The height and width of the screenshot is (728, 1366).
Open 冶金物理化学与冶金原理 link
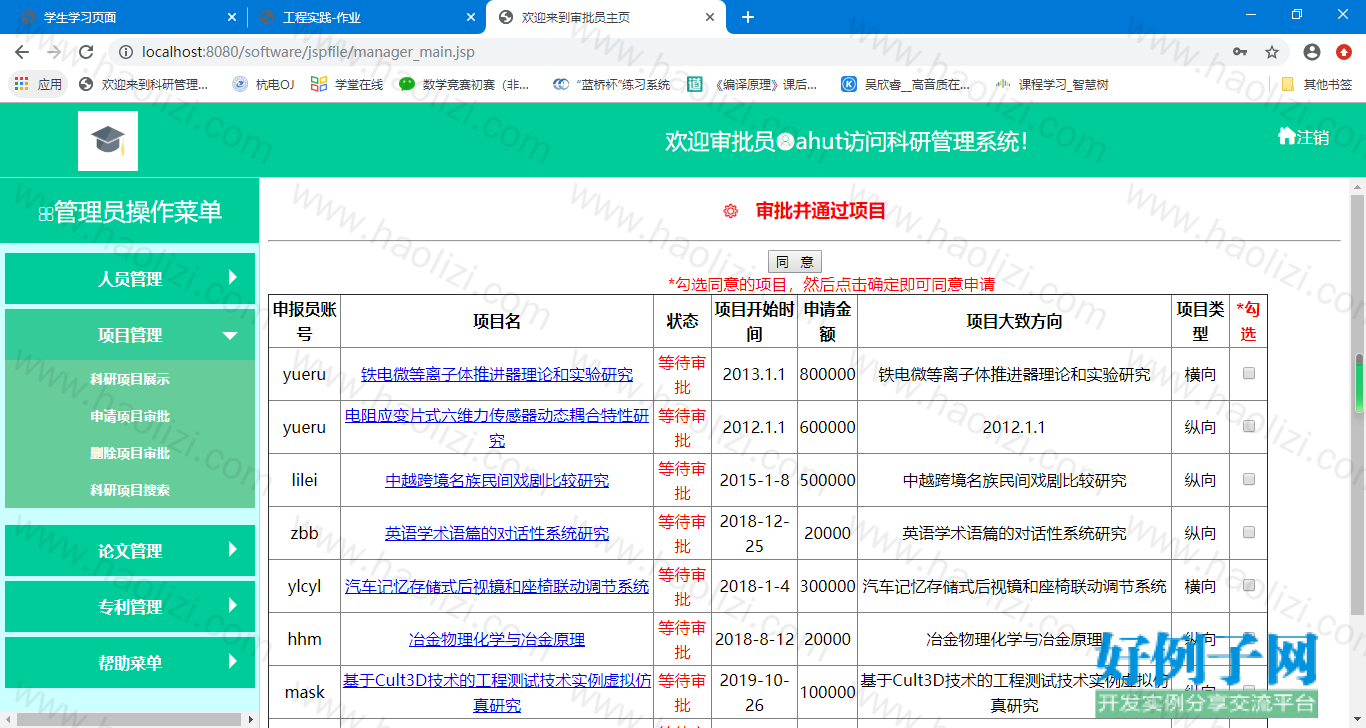tap(497, 640)
